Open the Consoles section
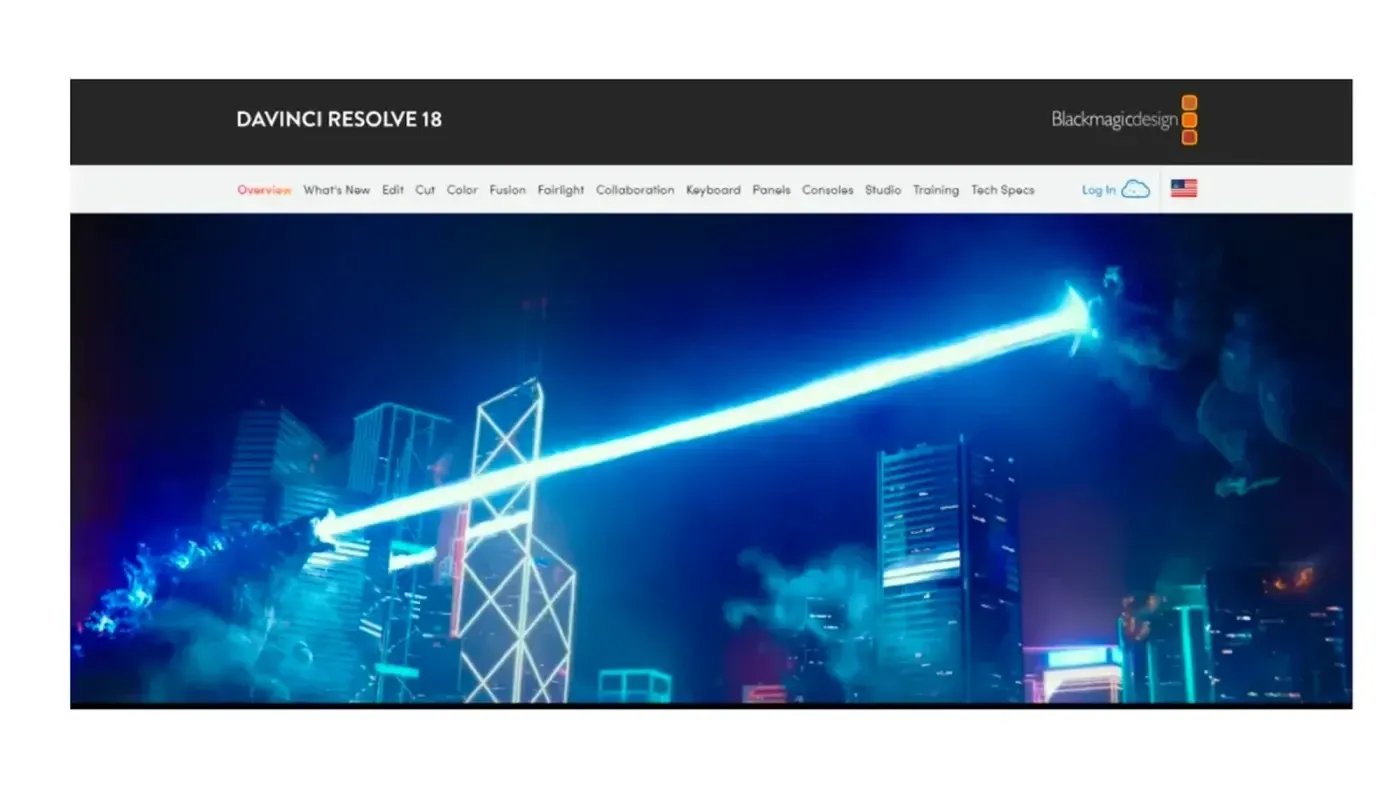This screenshot has height=788, width=1400. pyautogui.click(x=828, y=190)
